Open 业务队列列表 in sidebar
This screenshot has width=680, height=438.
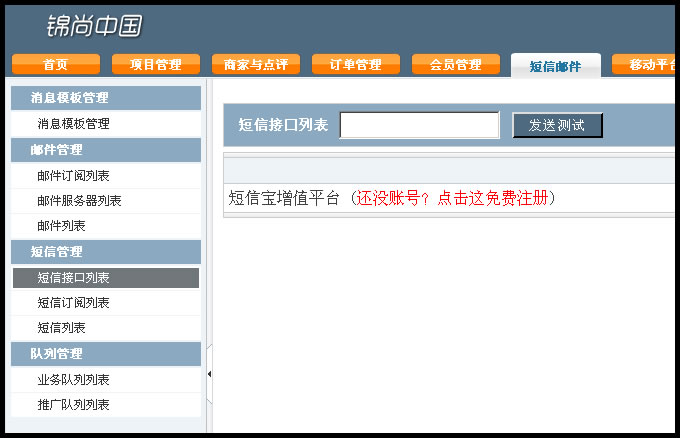[x=106, y=379]
